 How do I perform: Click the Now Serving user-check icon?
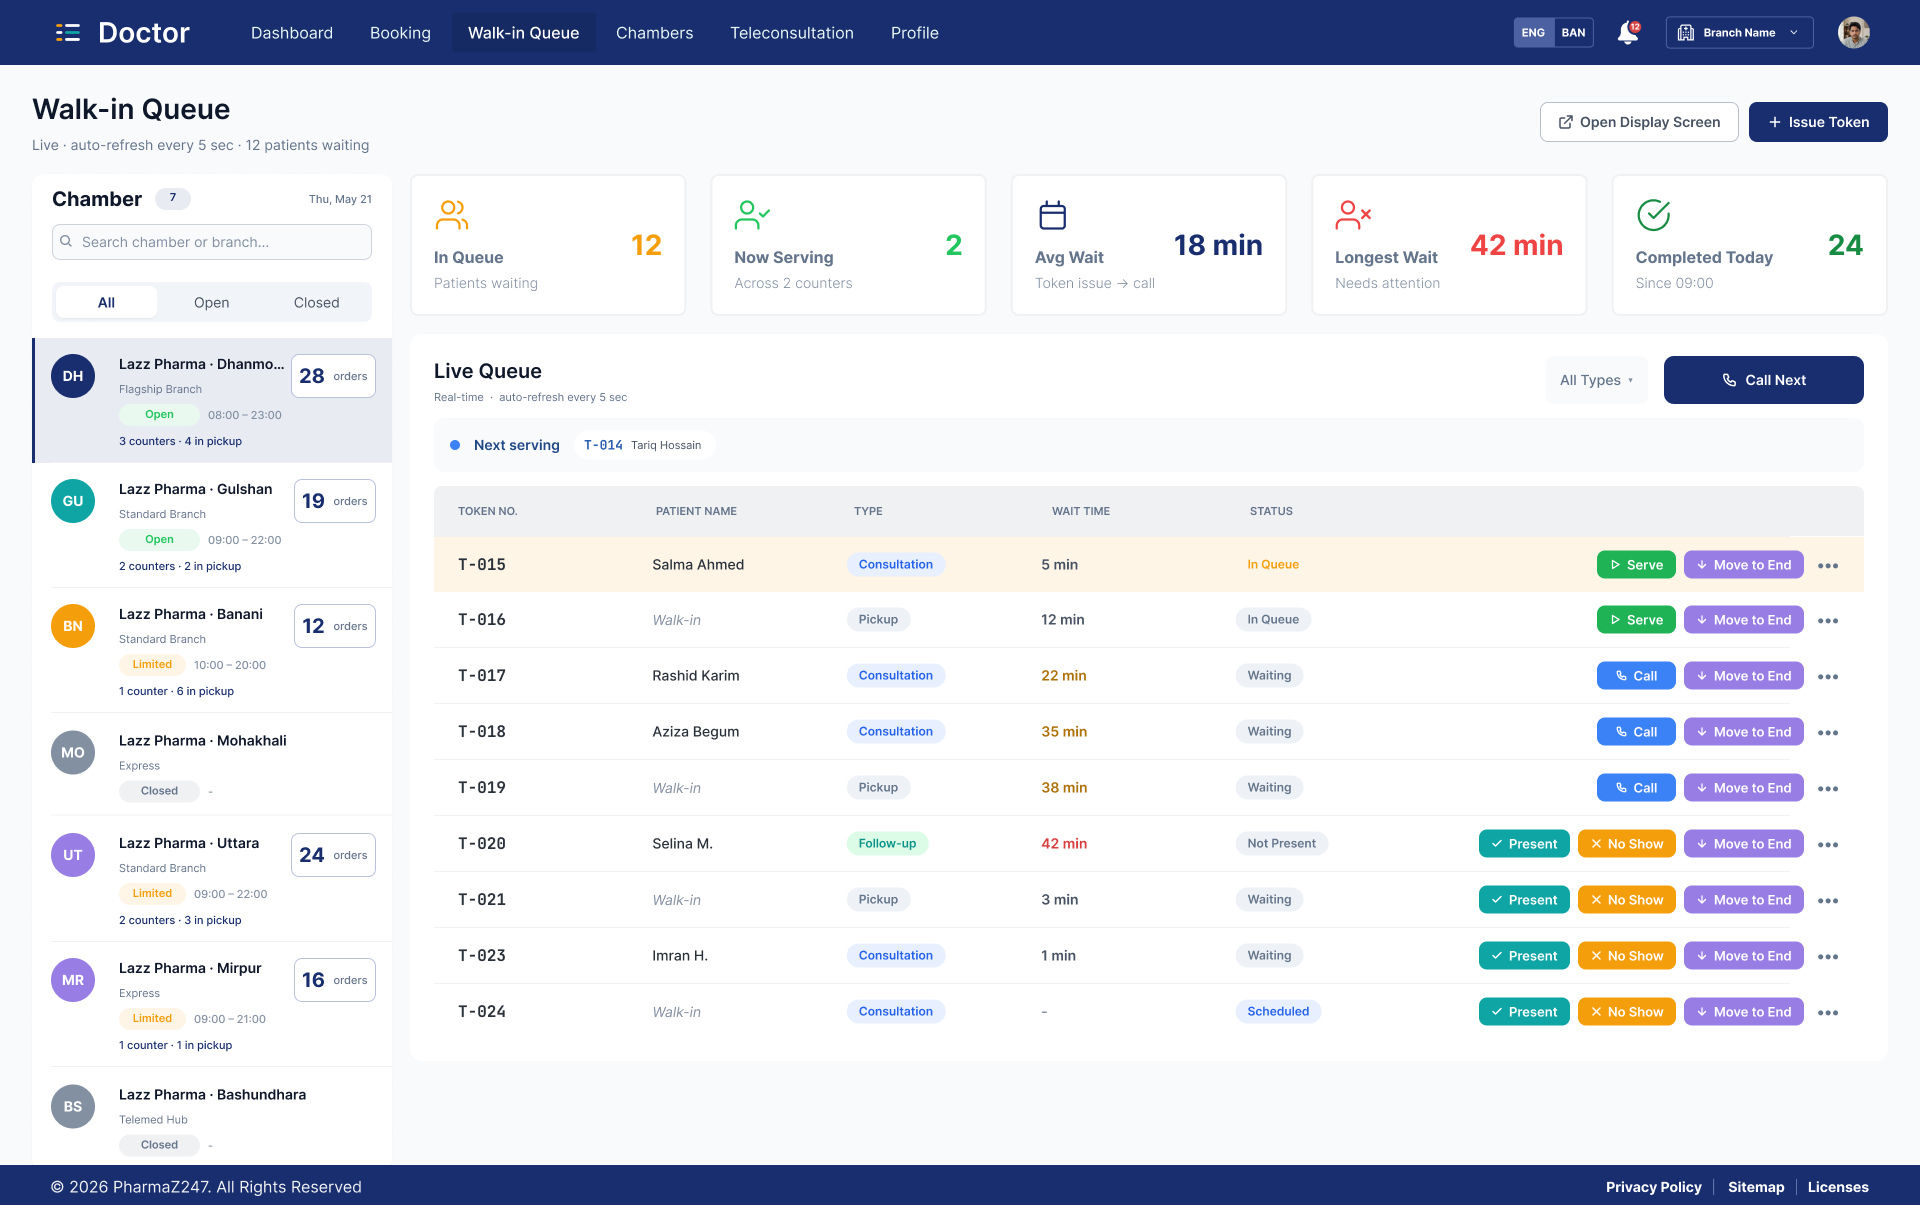click(x=752, y=215)
